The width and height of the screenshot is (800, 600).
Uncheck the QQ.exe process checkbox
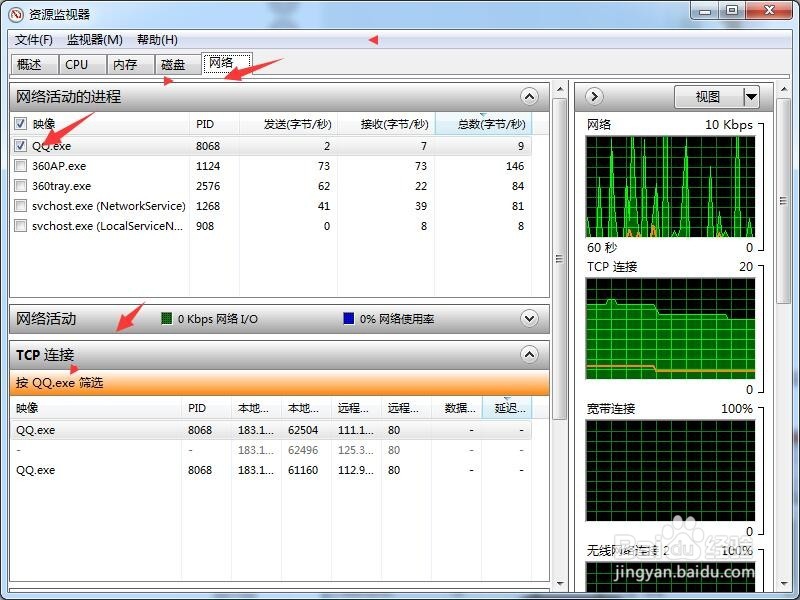click(x=20, y=145)
